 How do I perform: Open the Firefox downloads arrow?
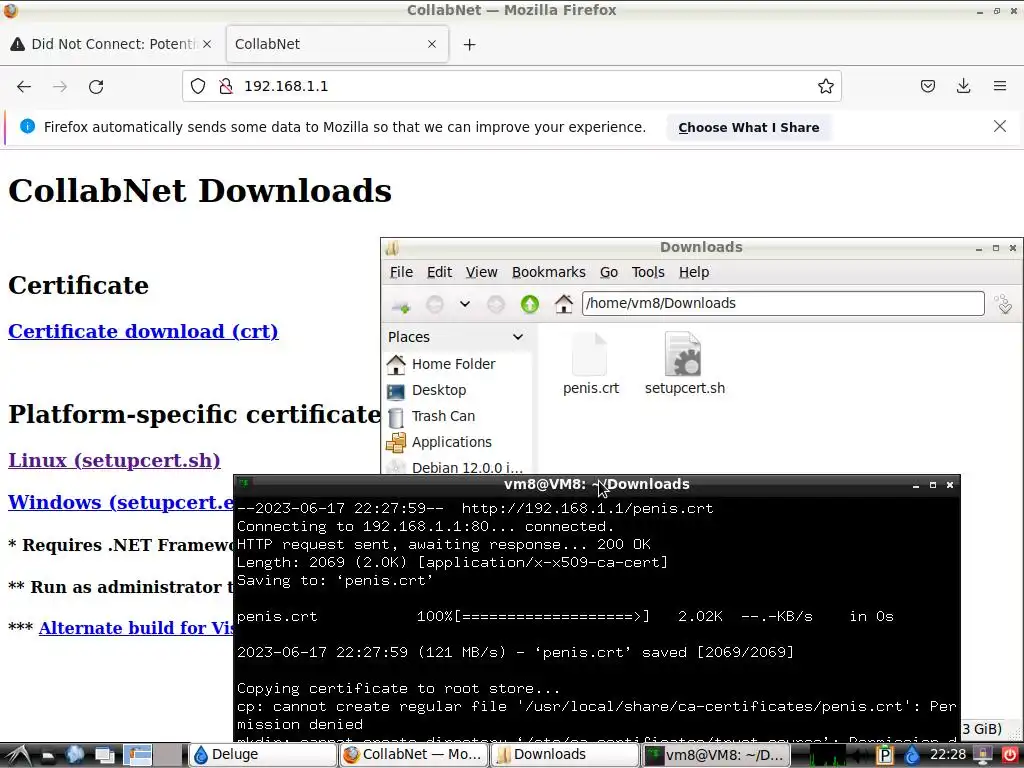(963, 86)
